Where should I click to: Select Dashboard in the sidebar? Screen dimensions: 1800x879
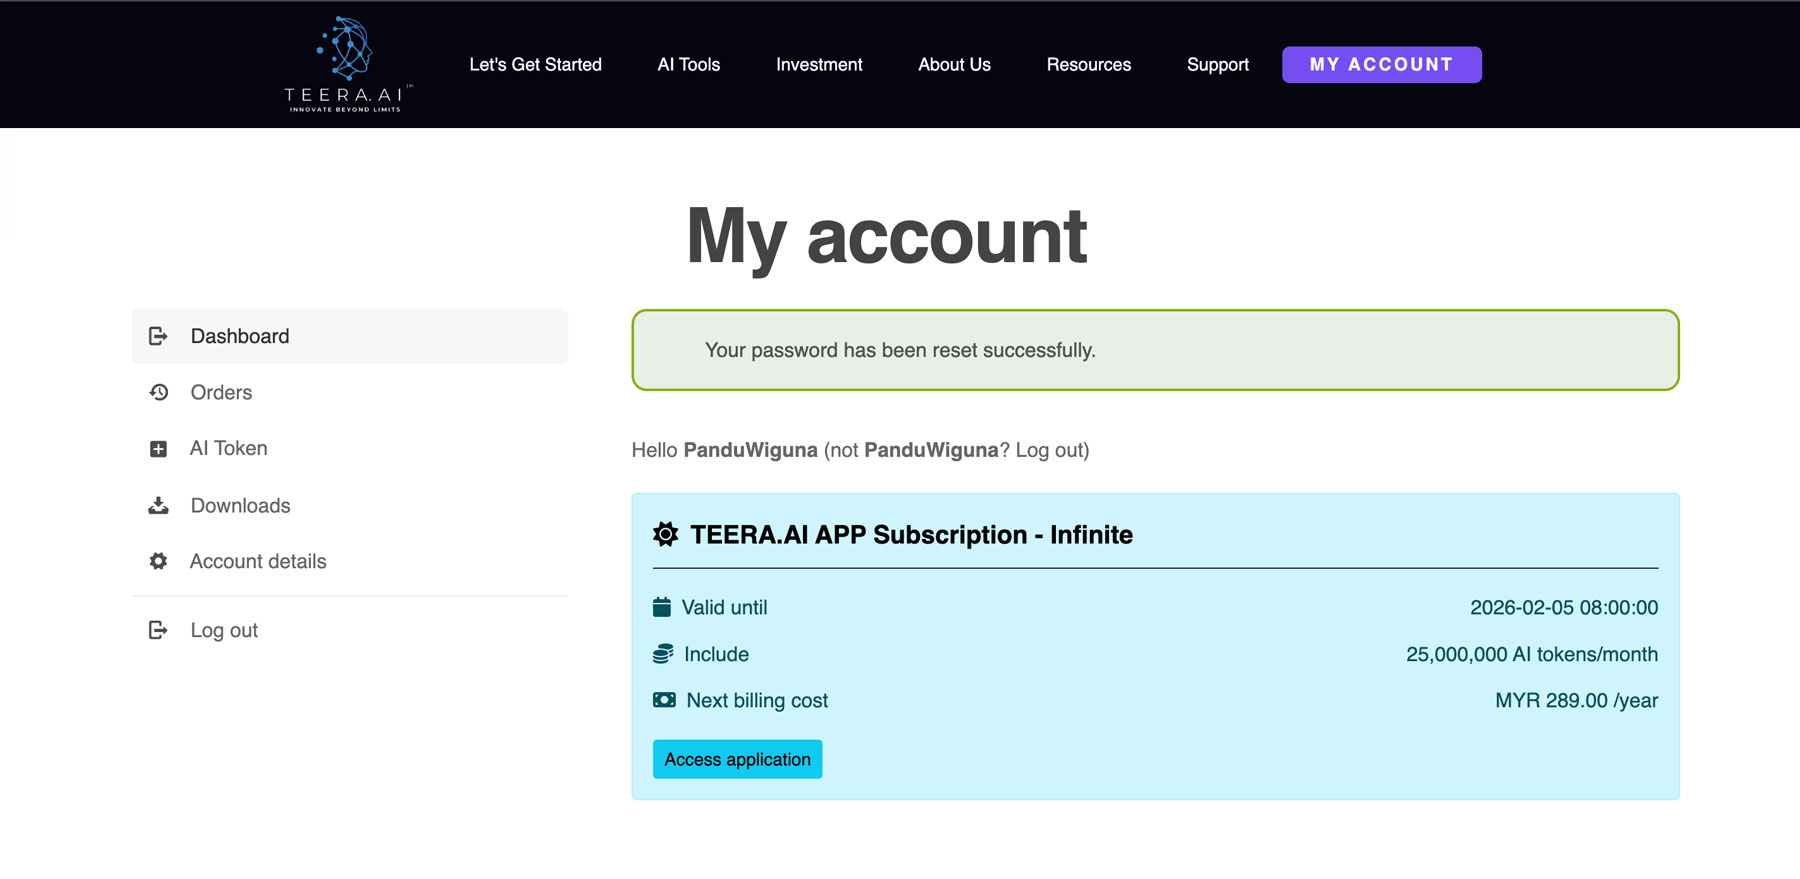click(350, 336)
